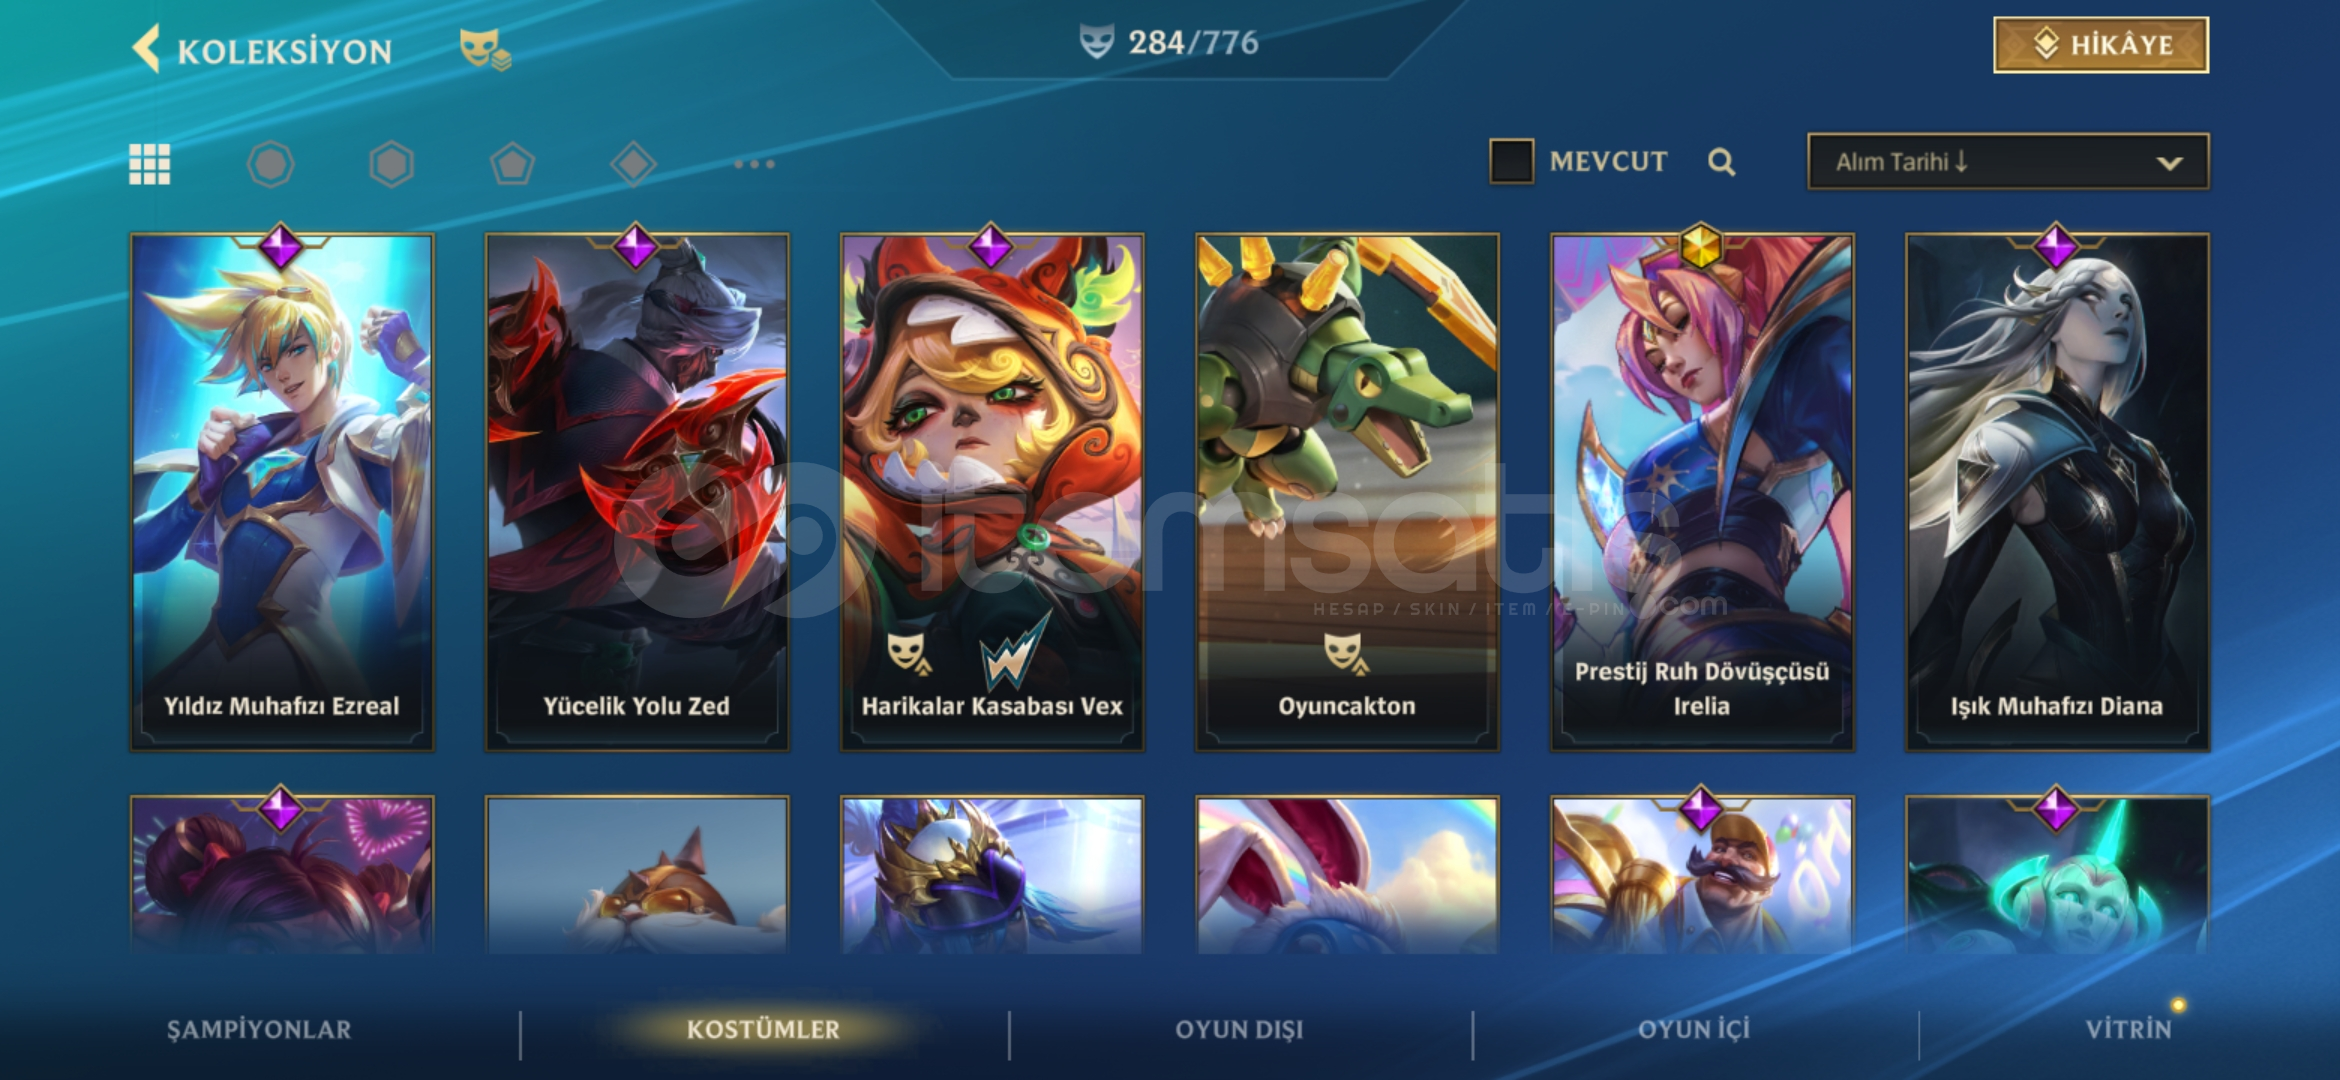The height and width of the screenshot is (1080, 2340).
Task: Select the all-skins grid filter icon
Action: 150,164
